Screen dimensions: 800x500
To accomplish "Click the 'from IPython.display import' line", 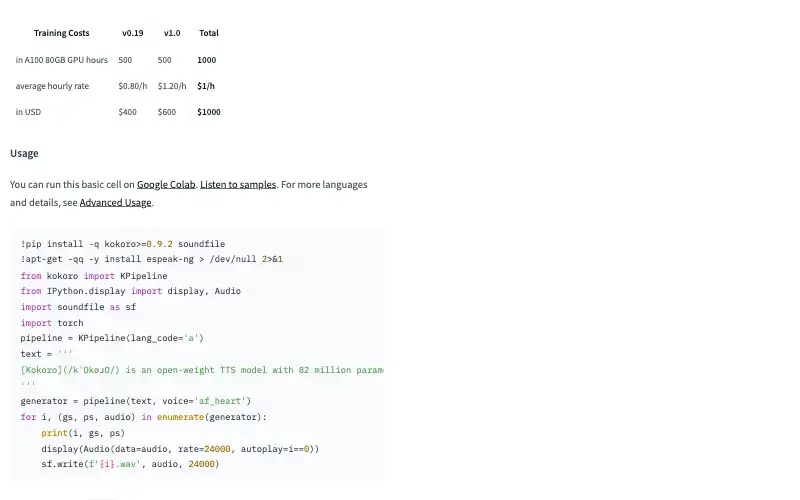I will pos(131,291).
